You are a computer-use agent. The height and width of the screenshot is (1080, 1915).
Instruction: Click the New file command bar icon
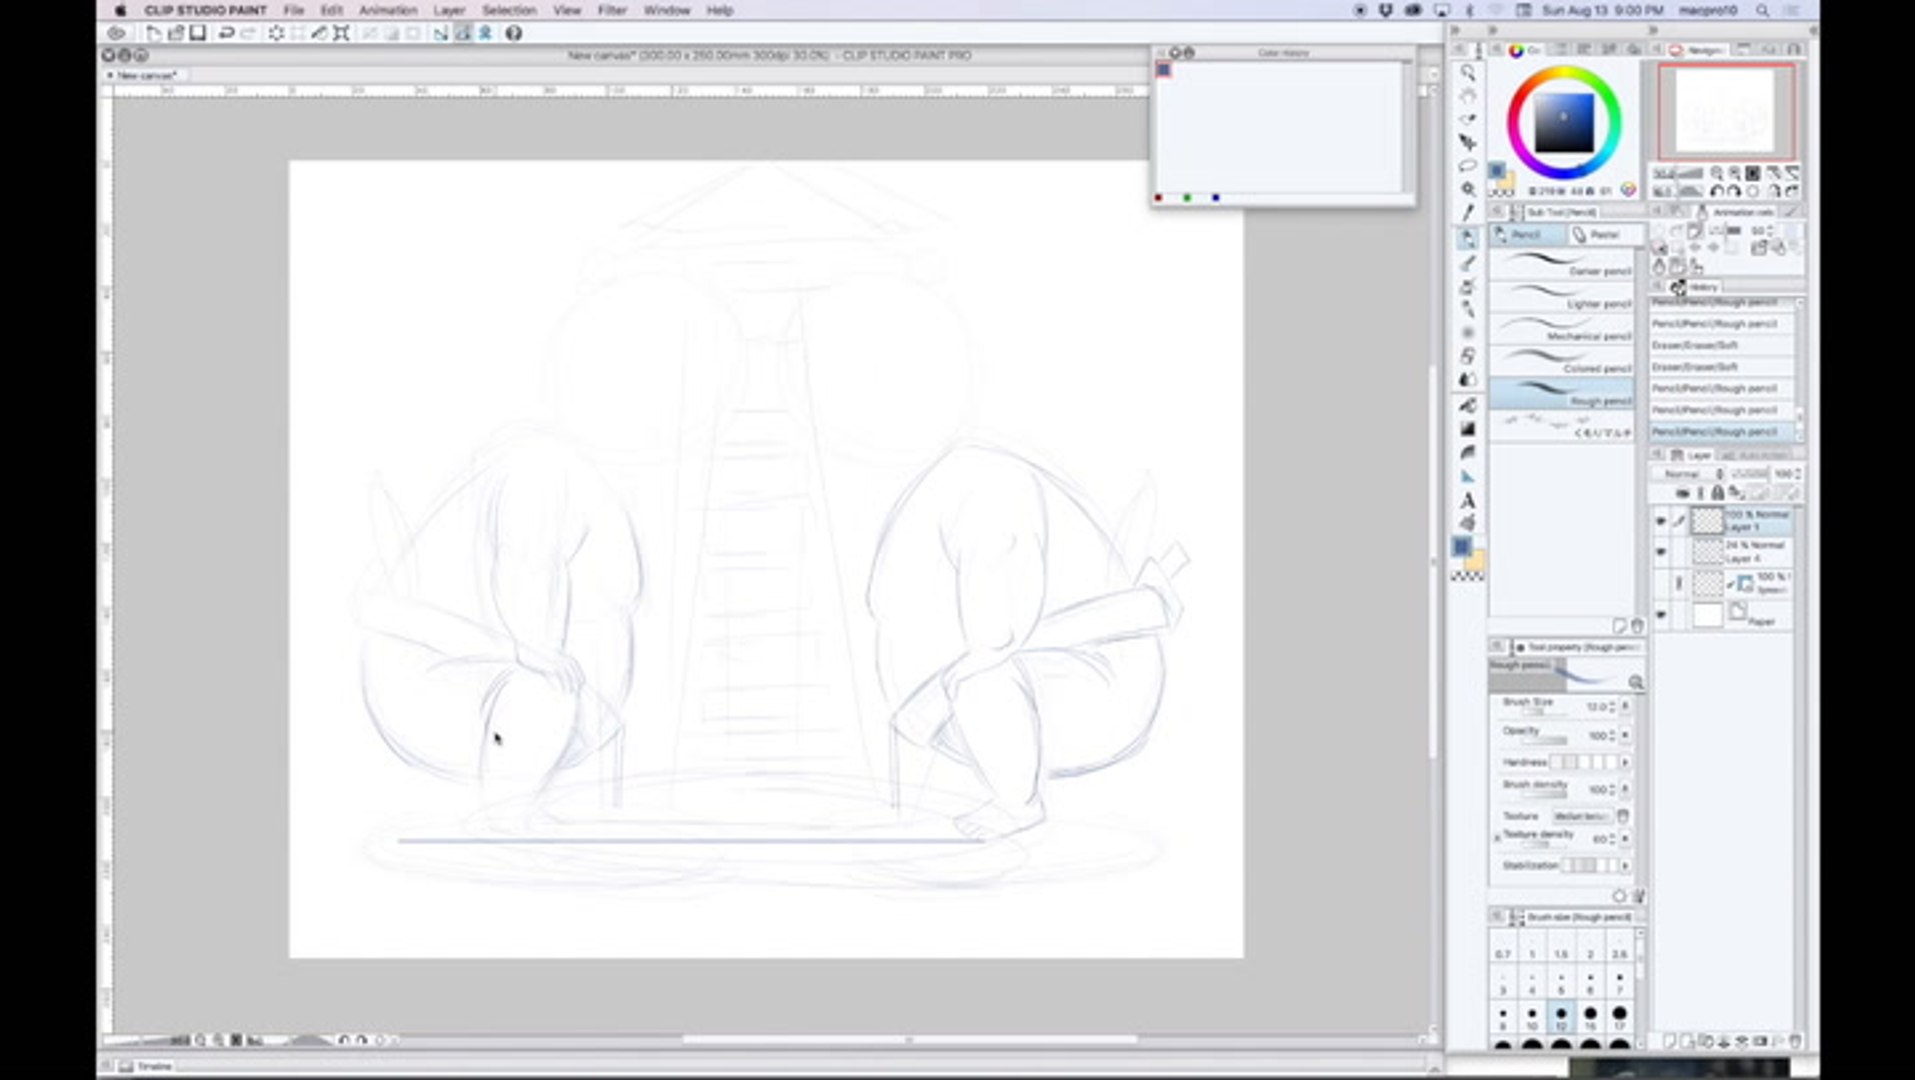click(153, 33)
